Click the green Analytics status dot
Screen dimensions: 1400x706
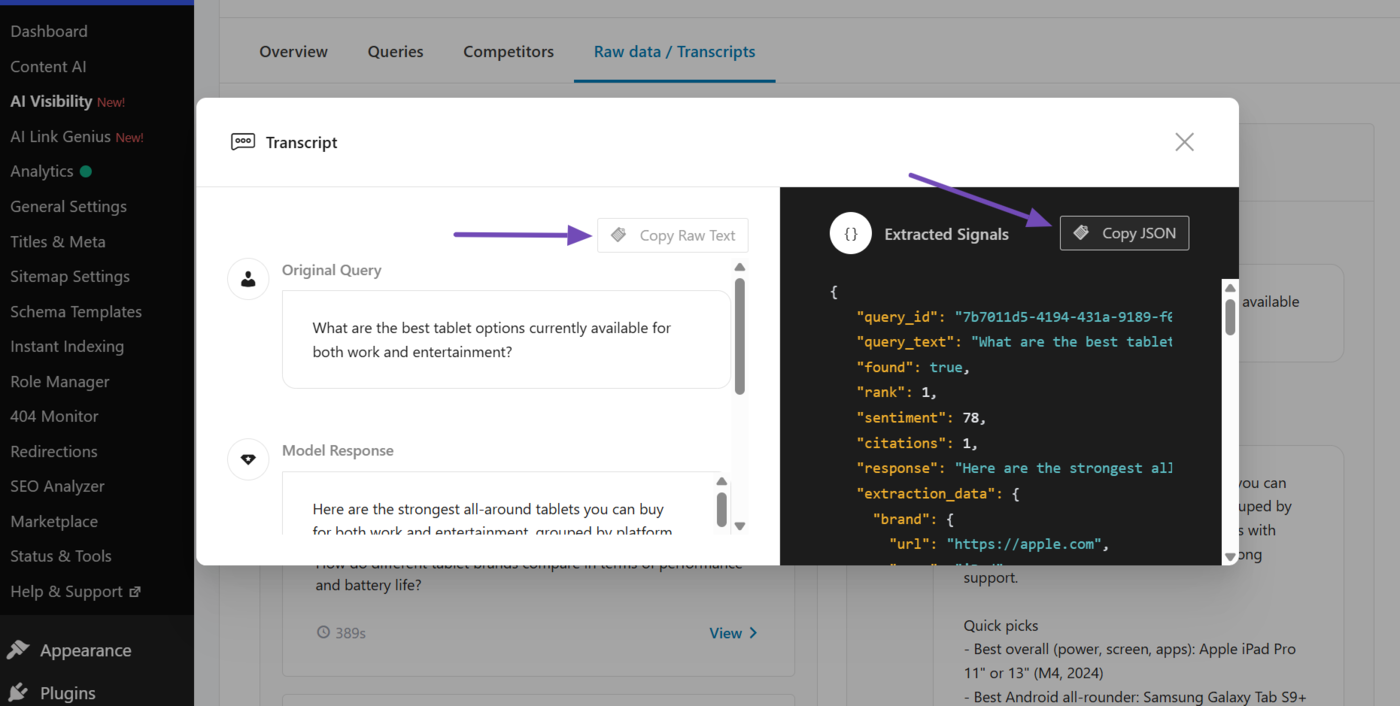(85, 171)
